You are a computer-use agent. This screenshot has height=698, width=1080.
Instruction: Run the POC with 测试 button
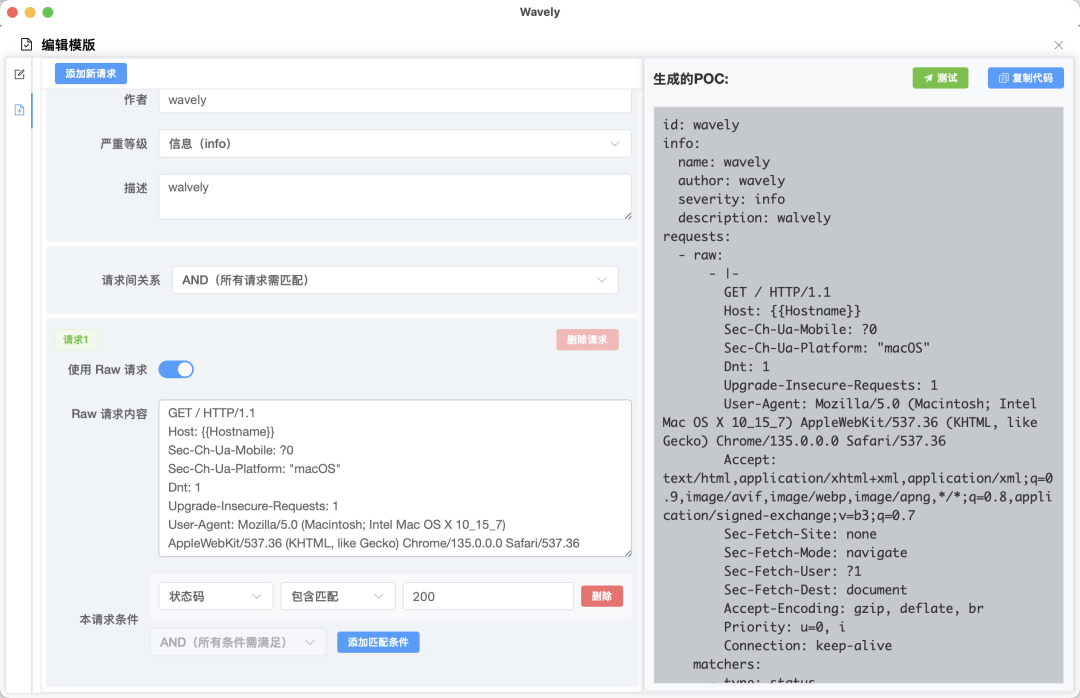[x=940, y=78]
